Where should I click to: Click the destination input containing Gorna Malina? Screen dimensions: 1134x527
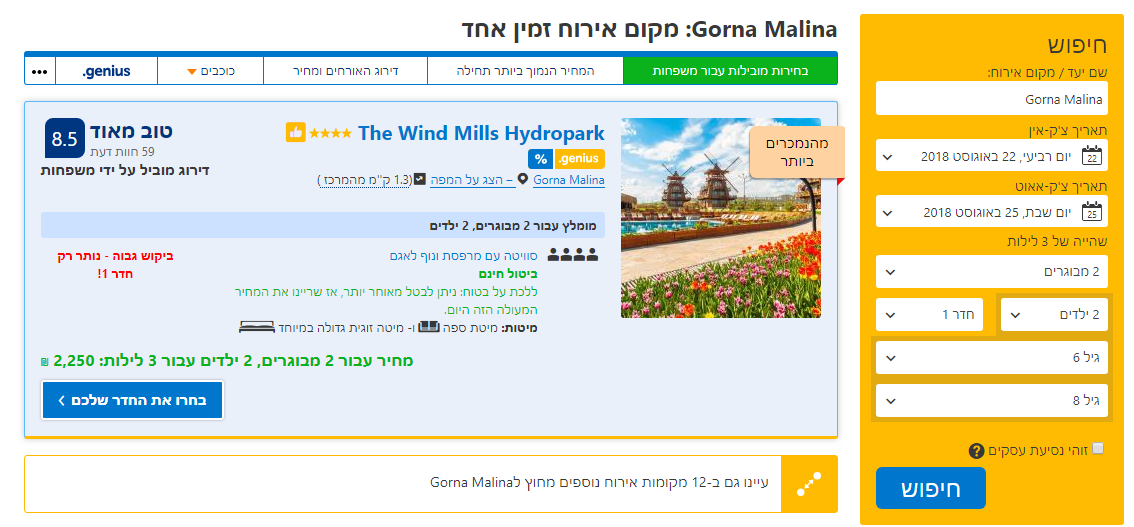[992, 98]
